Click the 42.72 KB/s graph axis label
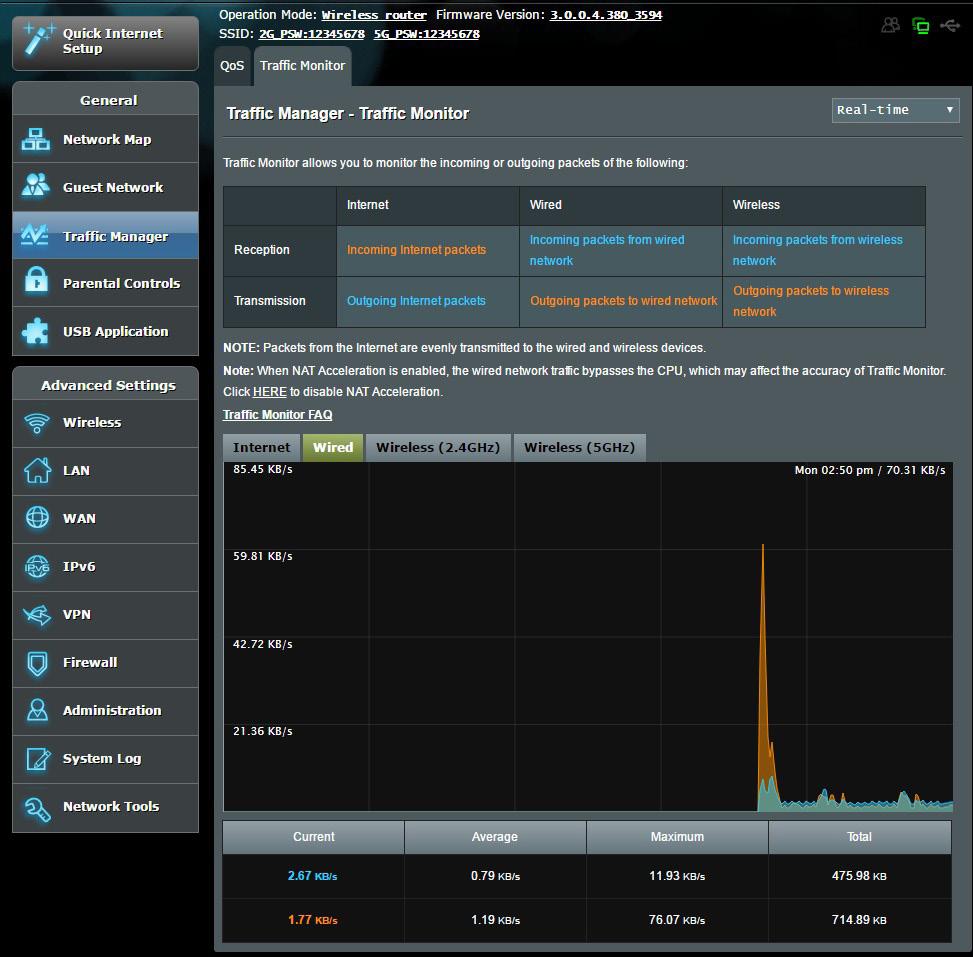 tap(262, 644)
